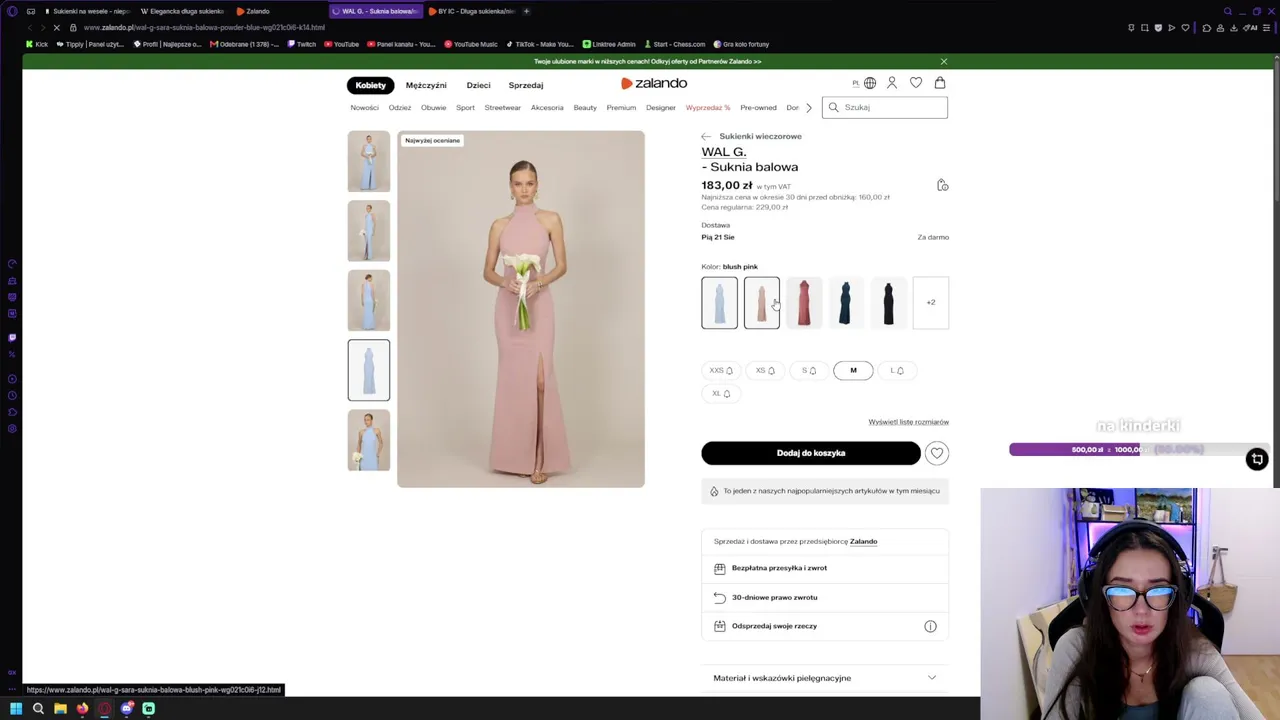The height and width of the screenshot is (720, 1280).
Task: Expand Materiał i wskazówki pielęgnacyjne section
Action: [825, 678]
